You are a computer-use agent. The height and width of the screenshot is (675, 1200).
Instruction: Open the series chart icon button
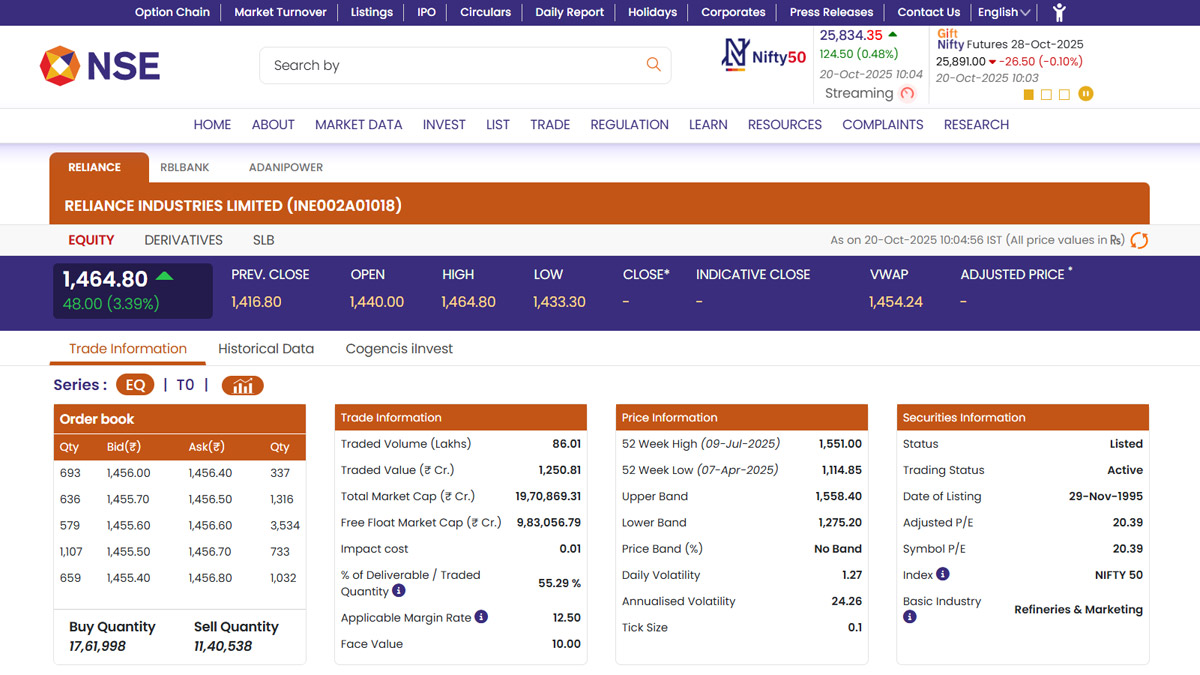pyautogui.click(x=242, y=385)
